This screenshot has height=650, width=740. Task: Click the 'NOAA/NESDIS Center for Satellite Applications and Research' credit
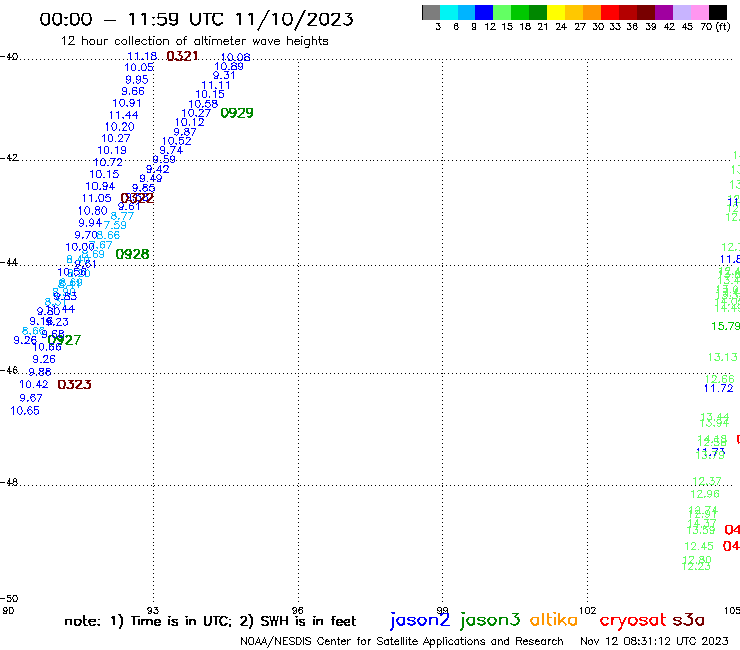(x=402, y=641)
